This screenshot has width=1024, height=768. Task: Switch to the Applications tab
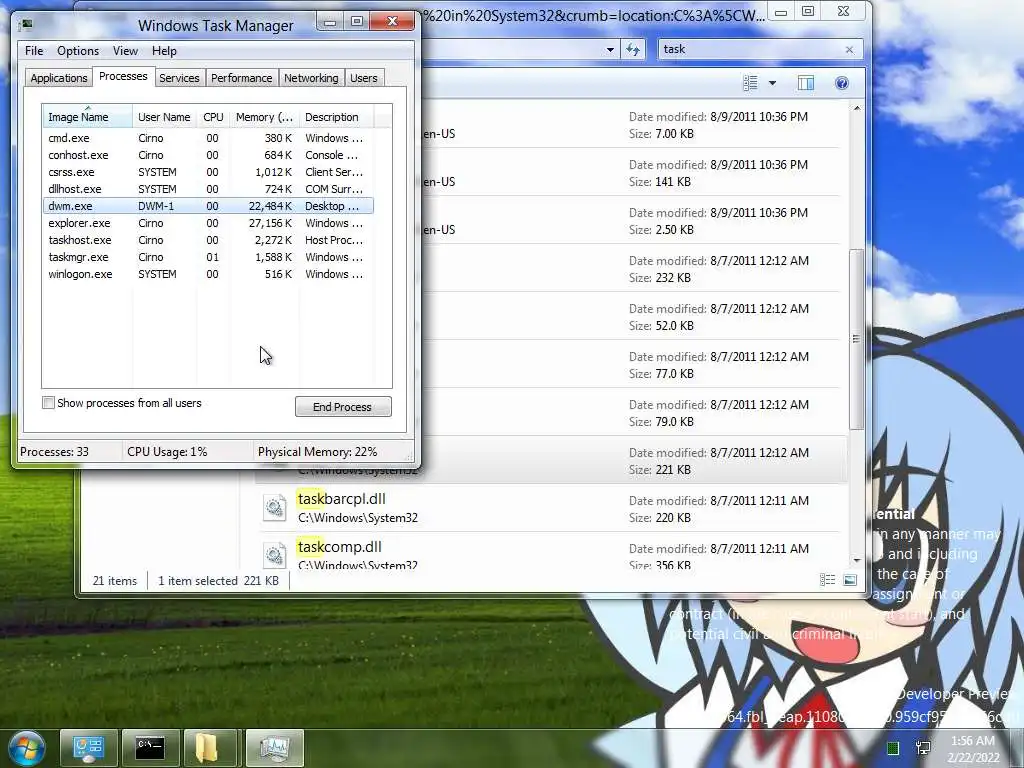(x=59, y=78)
